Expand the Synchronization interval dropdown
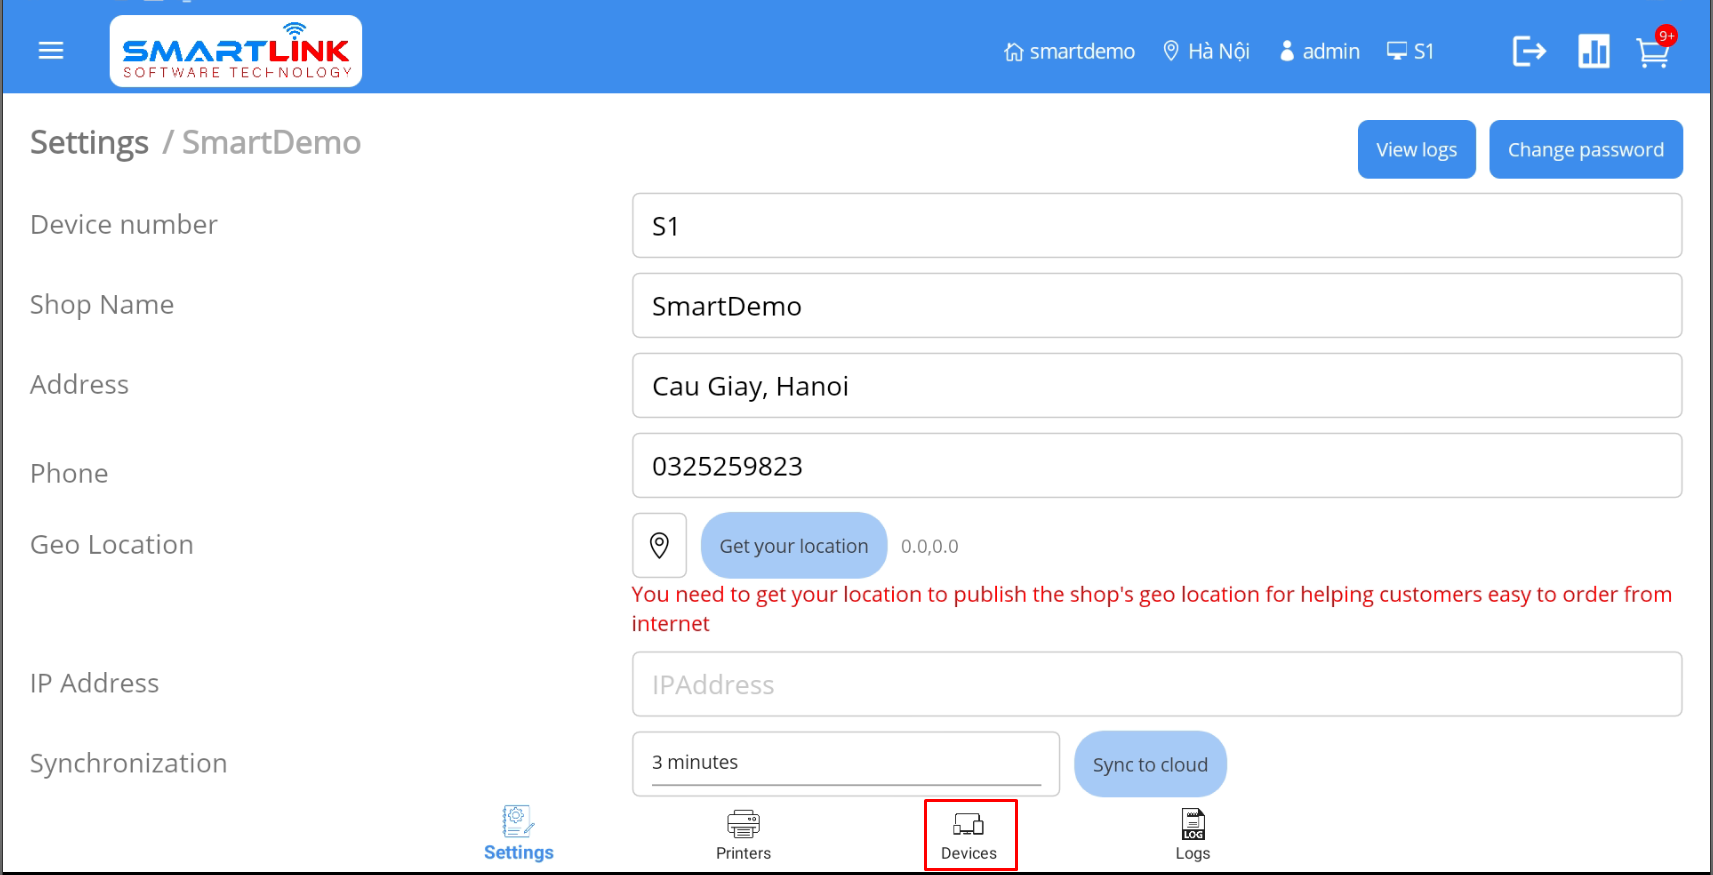1713x875 pixels. coord(845,763)
